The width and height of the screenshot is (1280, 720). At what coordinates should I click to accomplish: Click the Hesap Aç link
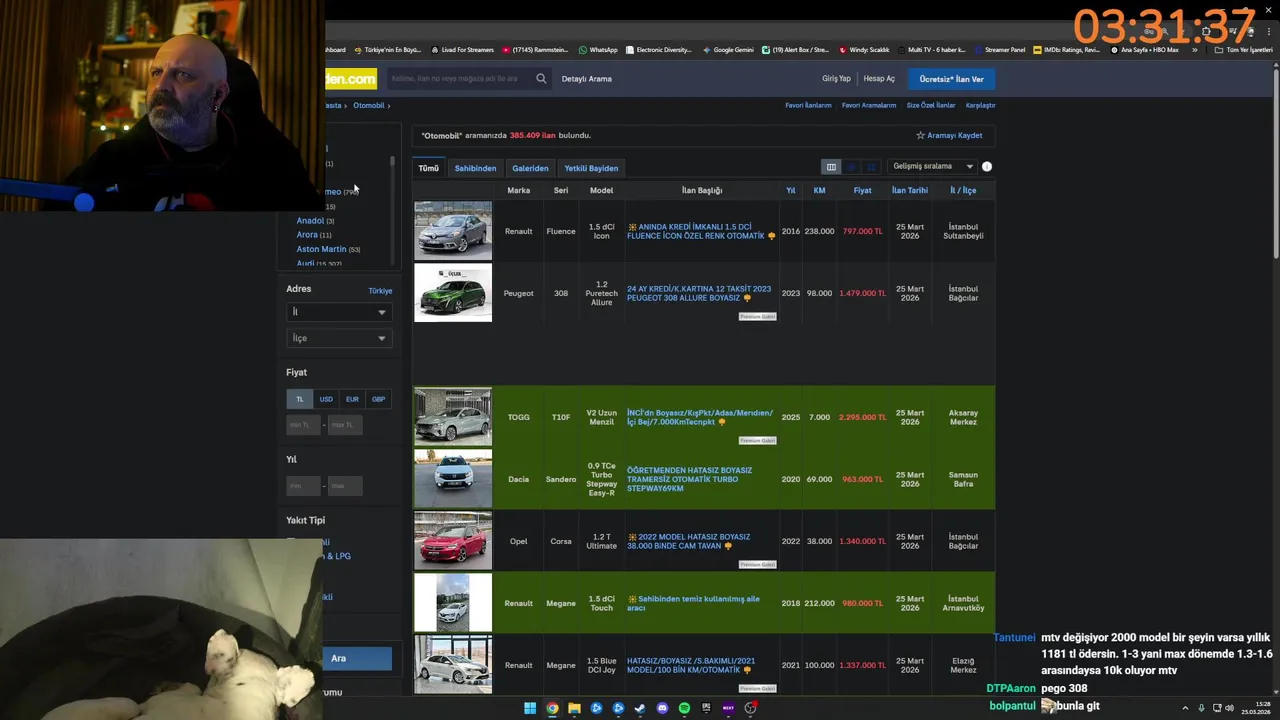[x=879, y=79]
